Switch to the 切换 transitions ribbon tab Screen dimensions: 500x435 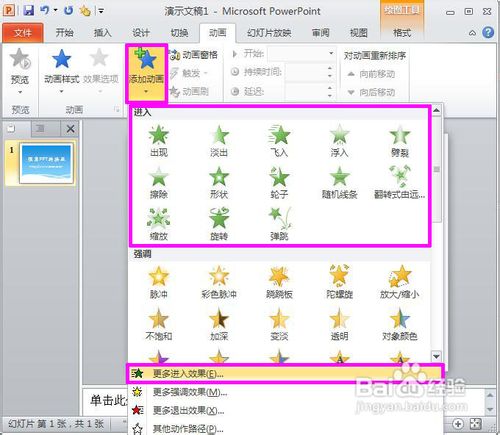tap(179, 33)
